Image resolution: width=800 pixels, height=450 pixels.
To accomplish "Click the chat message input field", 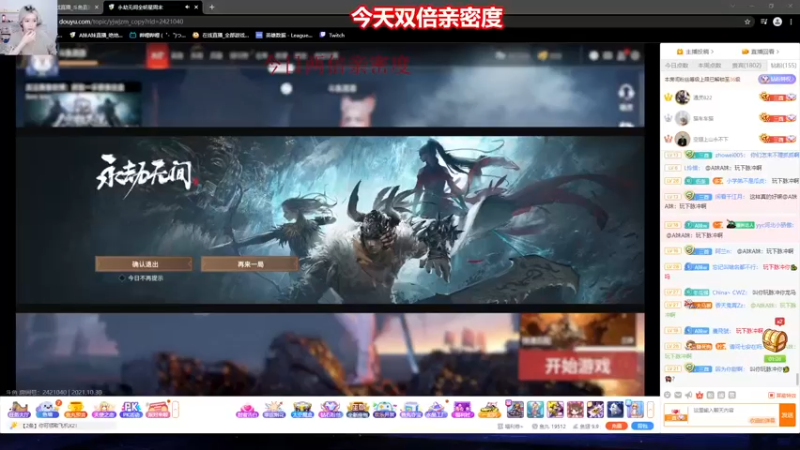I will (x=732, y=415).
